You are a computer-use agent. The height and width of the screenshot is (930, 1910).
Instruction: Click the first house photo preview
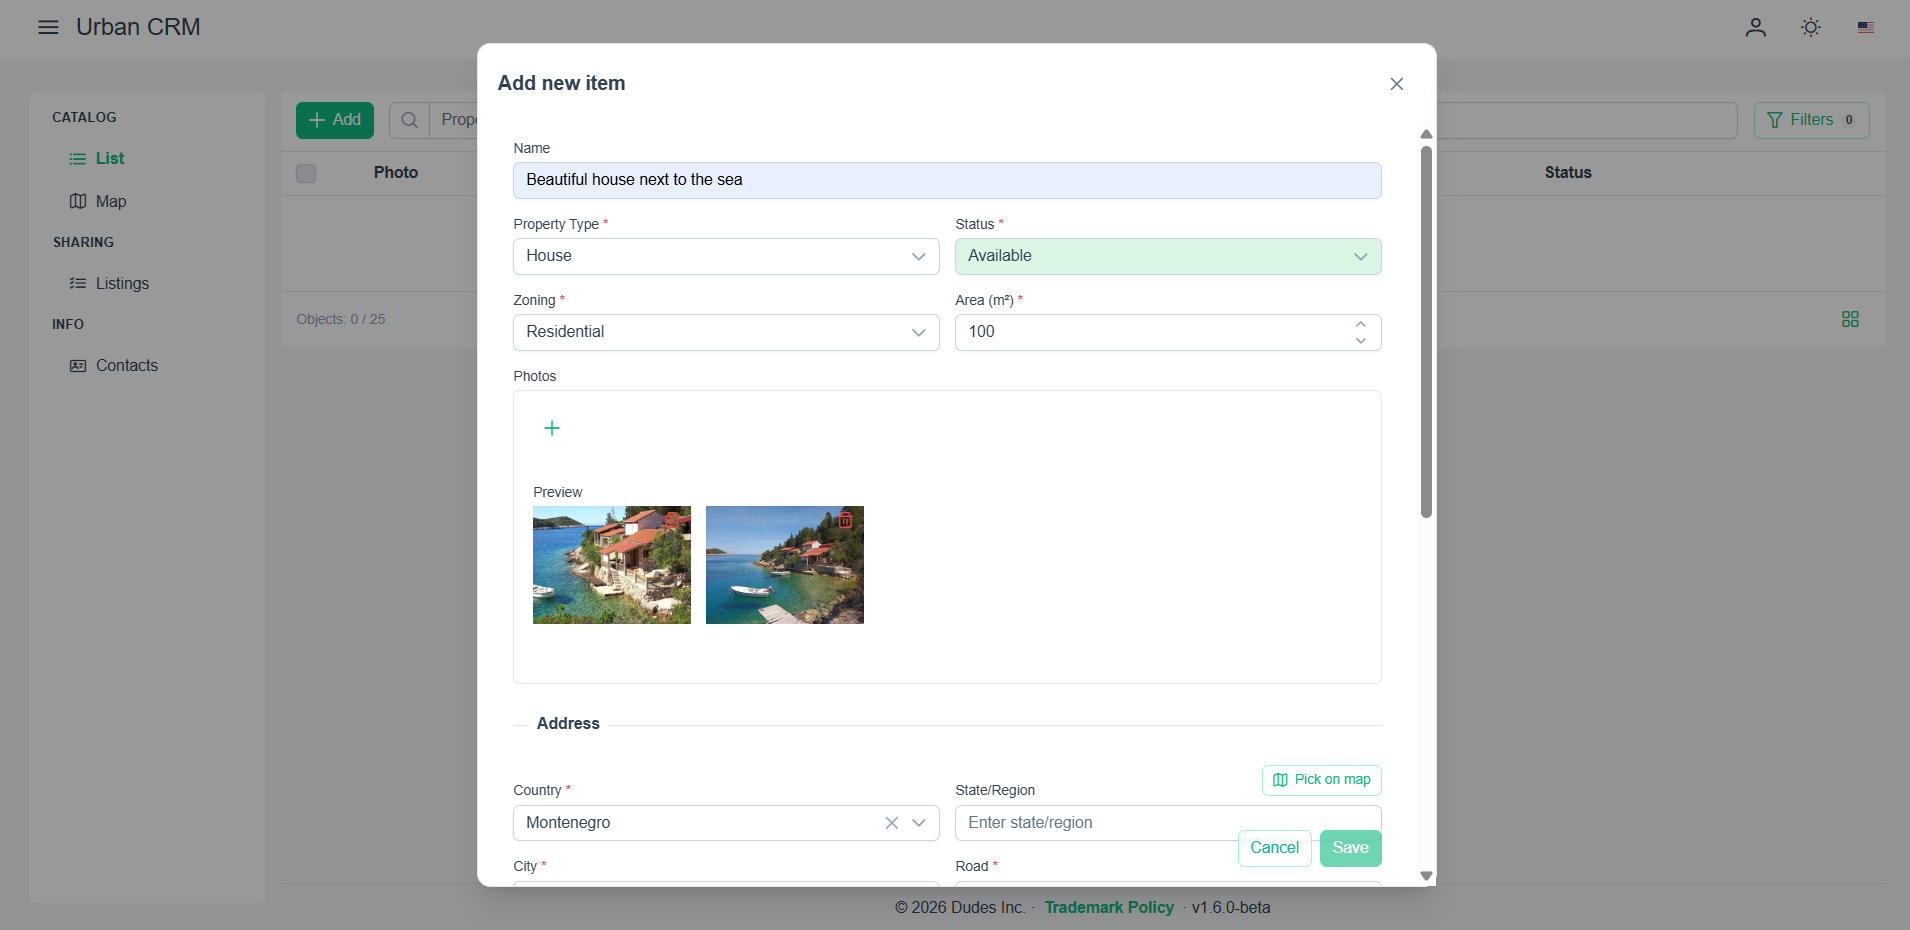(612, 565)
